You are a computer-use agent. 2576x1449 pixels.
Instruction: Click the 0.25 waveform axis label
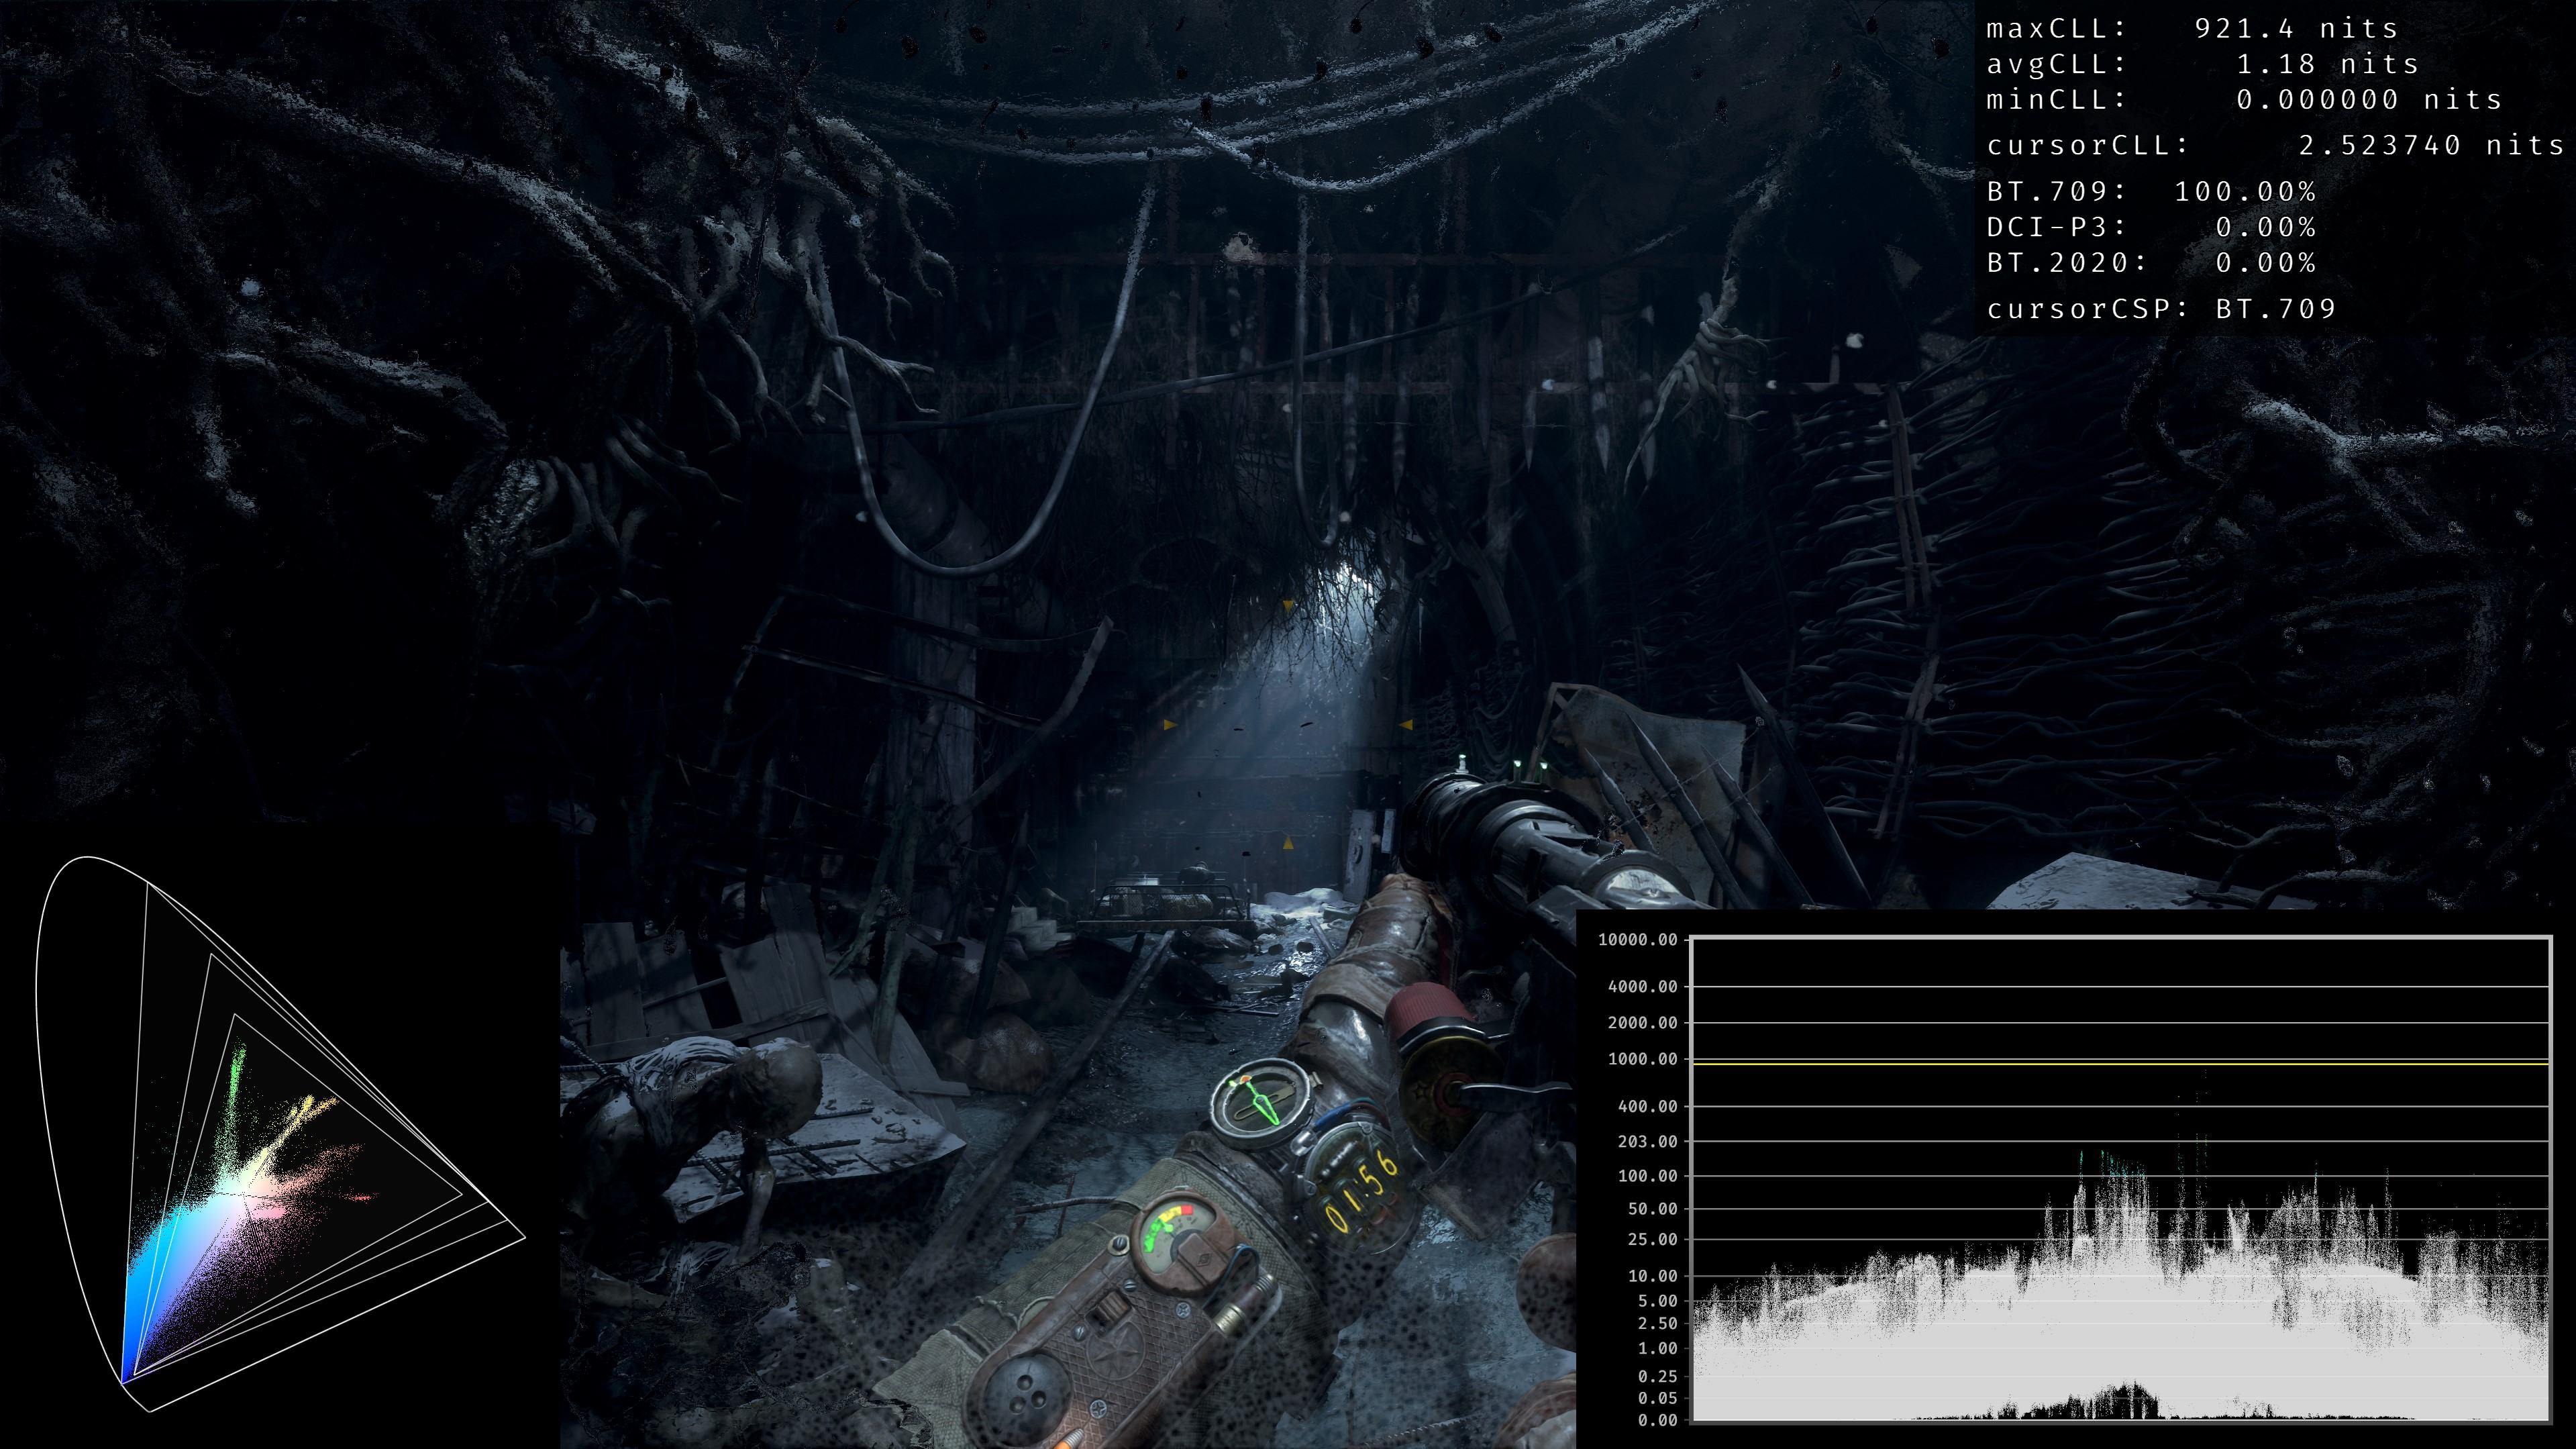(1657, 1377)
